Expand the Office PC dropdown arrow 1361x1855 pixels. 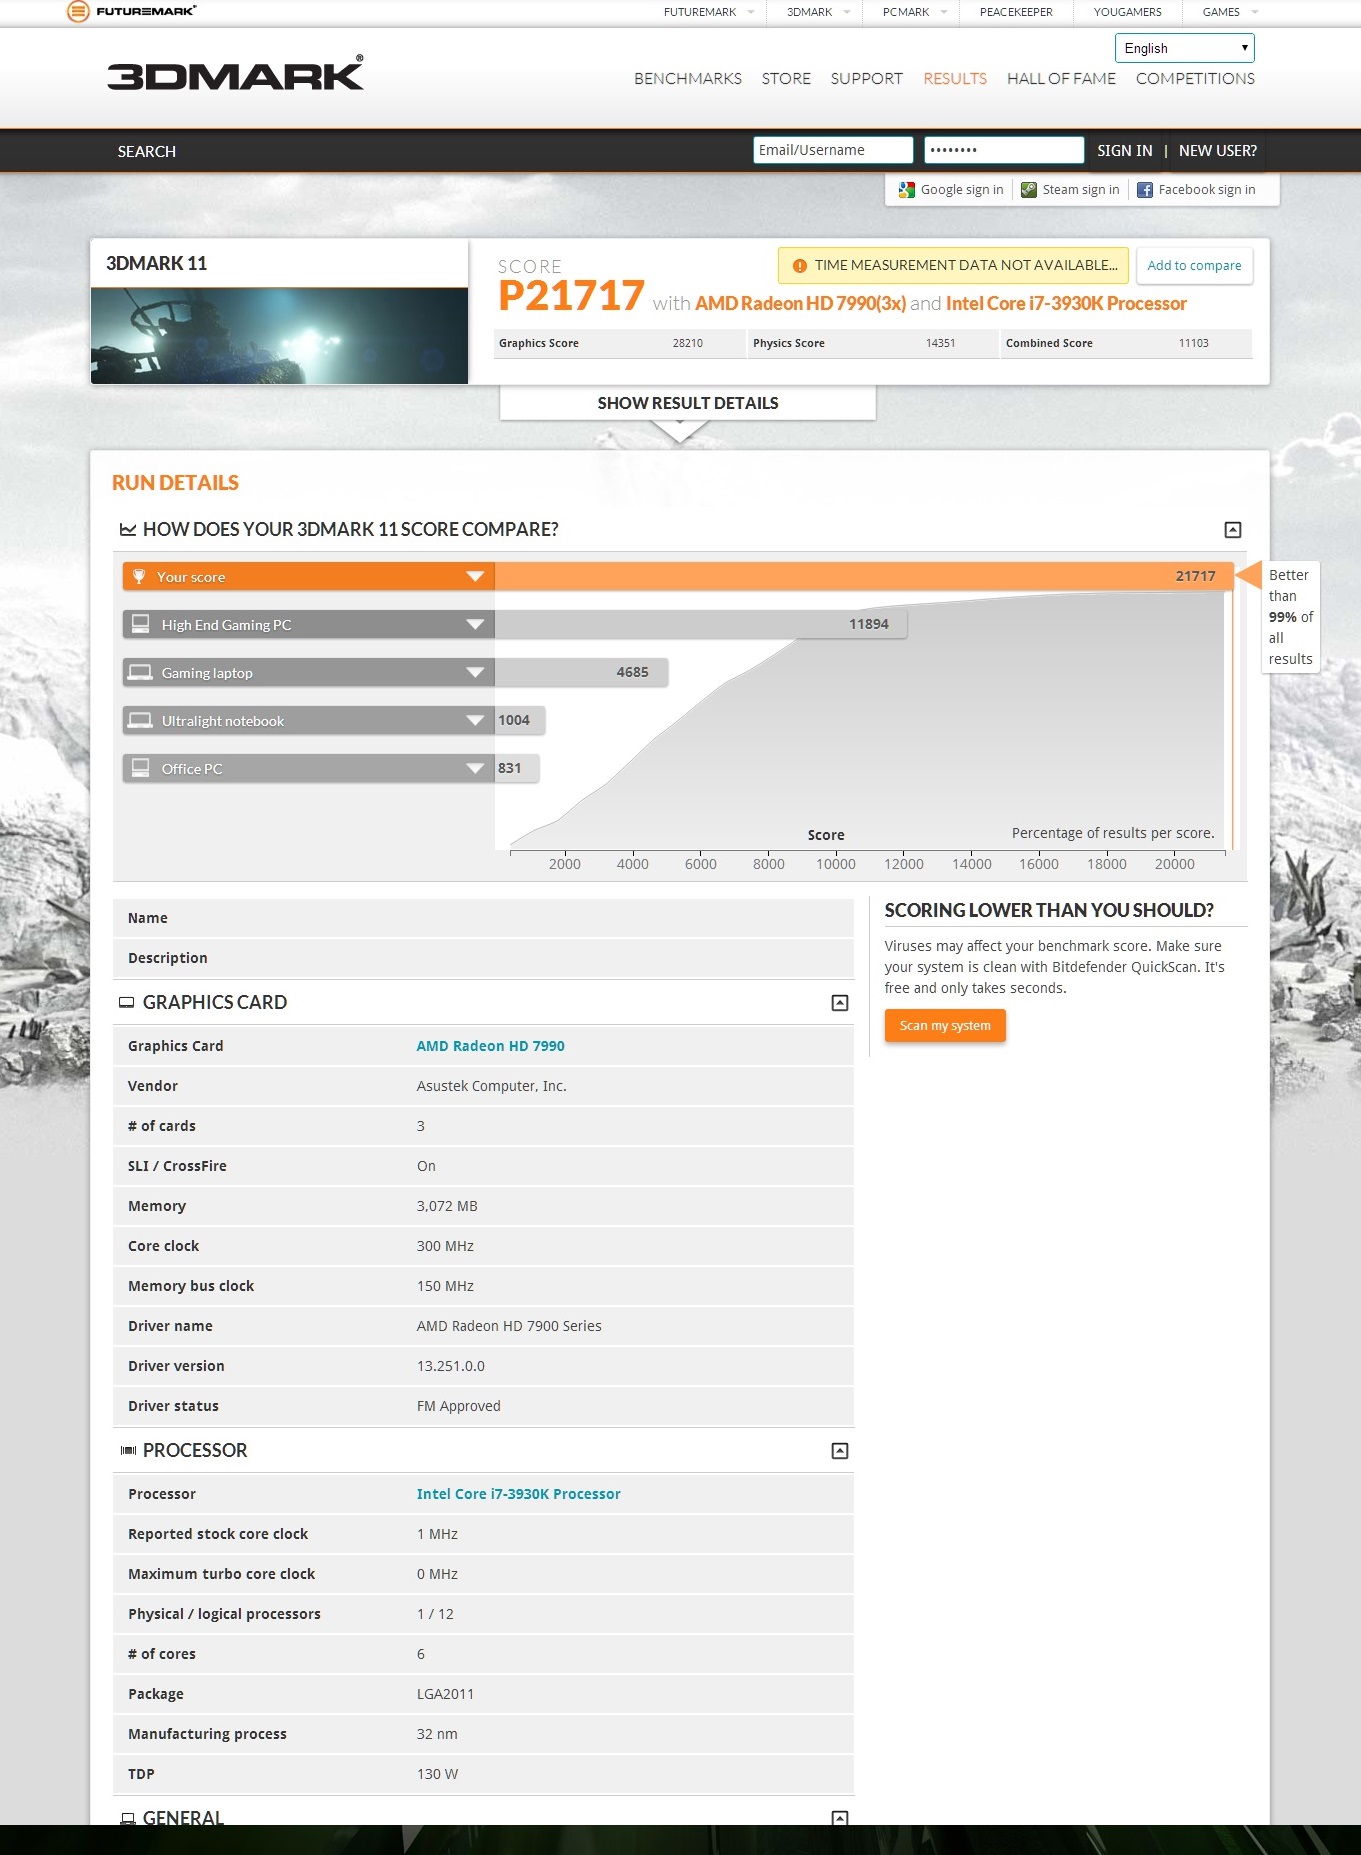click(475, 768)
